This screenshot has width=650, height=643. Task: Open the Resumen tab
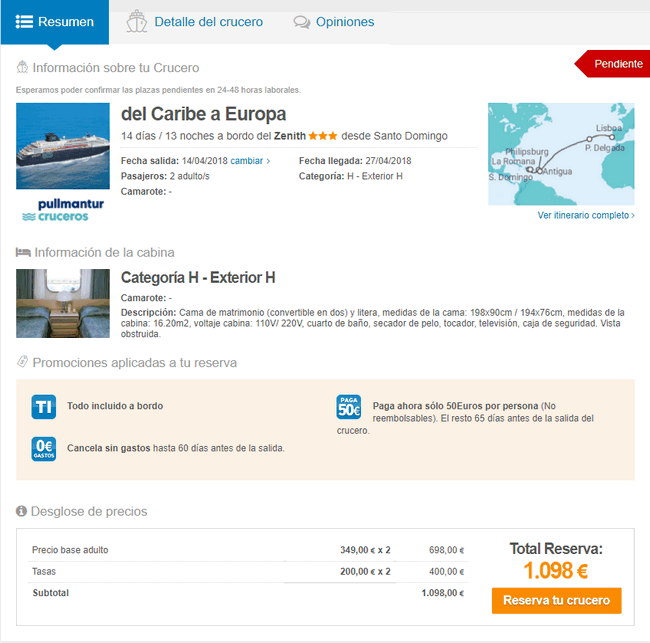[55, 22]
